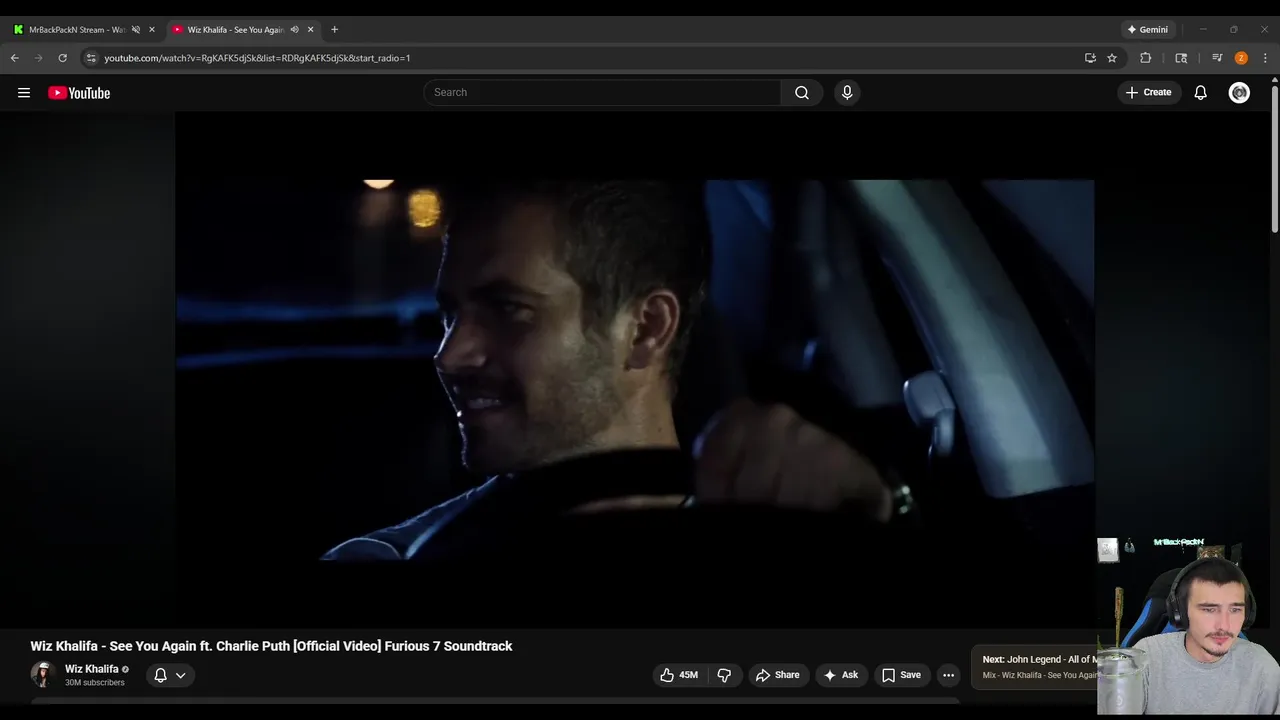
Task: Dislike the See You Again video
Action: (x=724, y=675)
